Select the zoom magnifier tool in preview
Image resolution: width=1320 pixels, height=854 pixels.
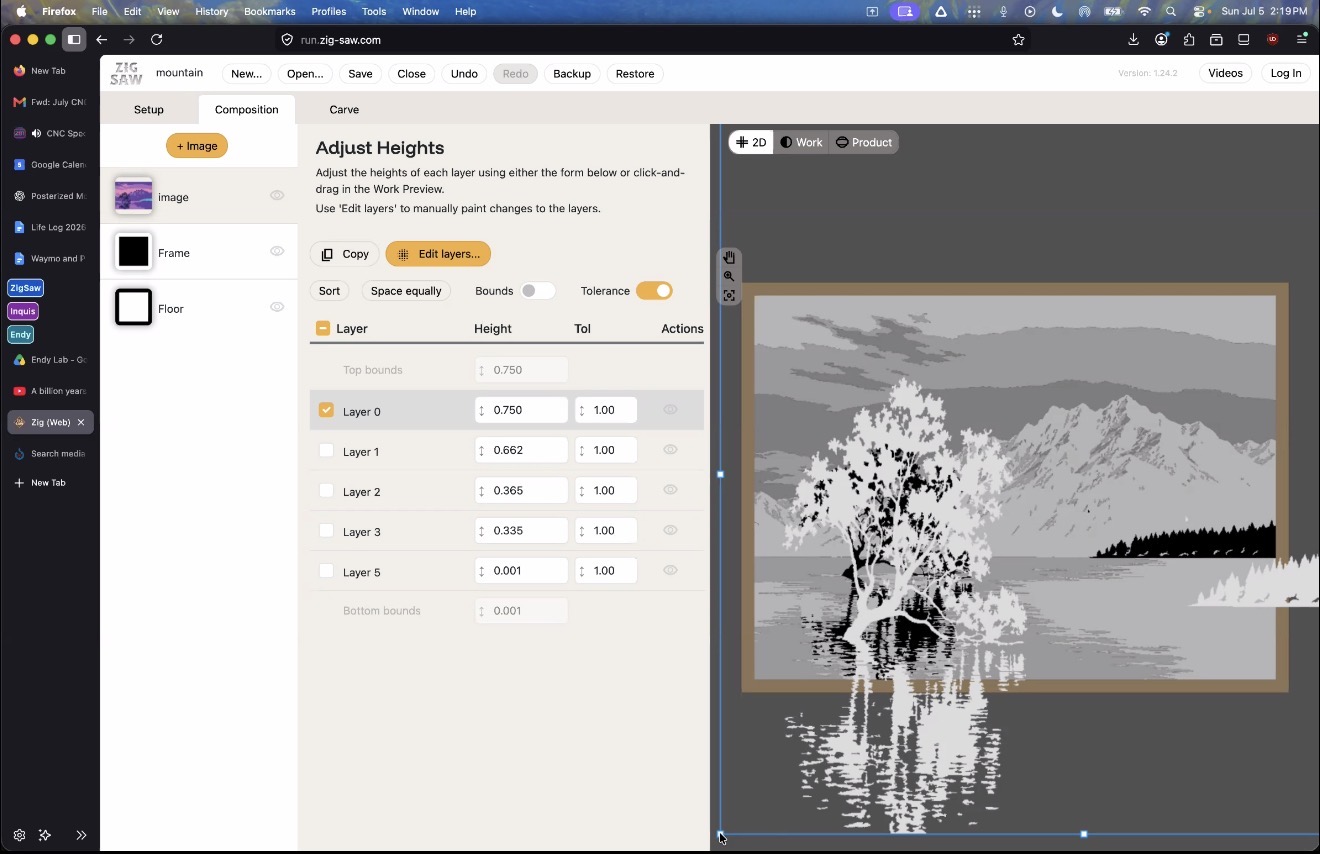pyautogui.click(x=729, y=277)
